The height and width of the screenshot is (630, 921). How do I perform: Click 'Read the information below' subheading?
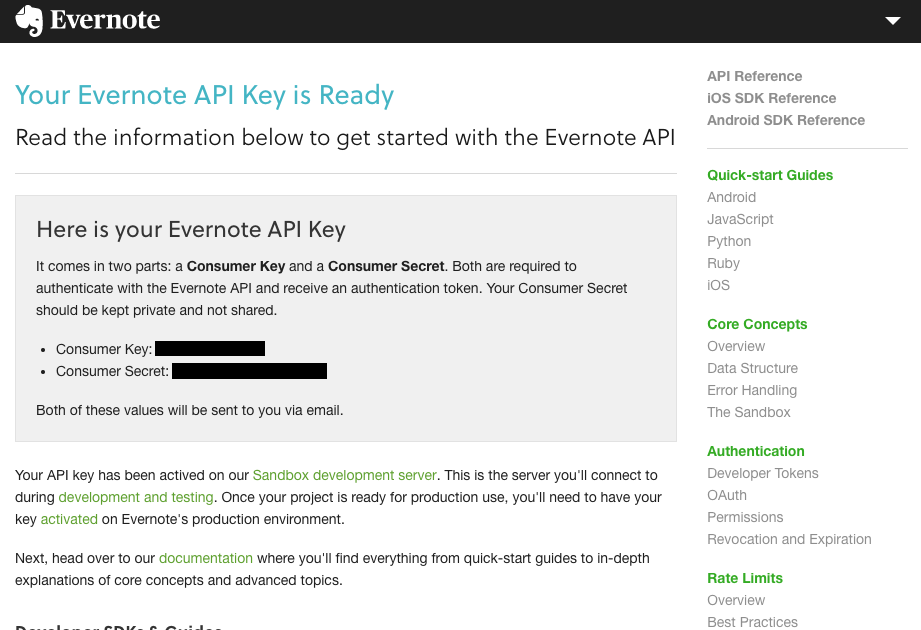coord(345,137)
